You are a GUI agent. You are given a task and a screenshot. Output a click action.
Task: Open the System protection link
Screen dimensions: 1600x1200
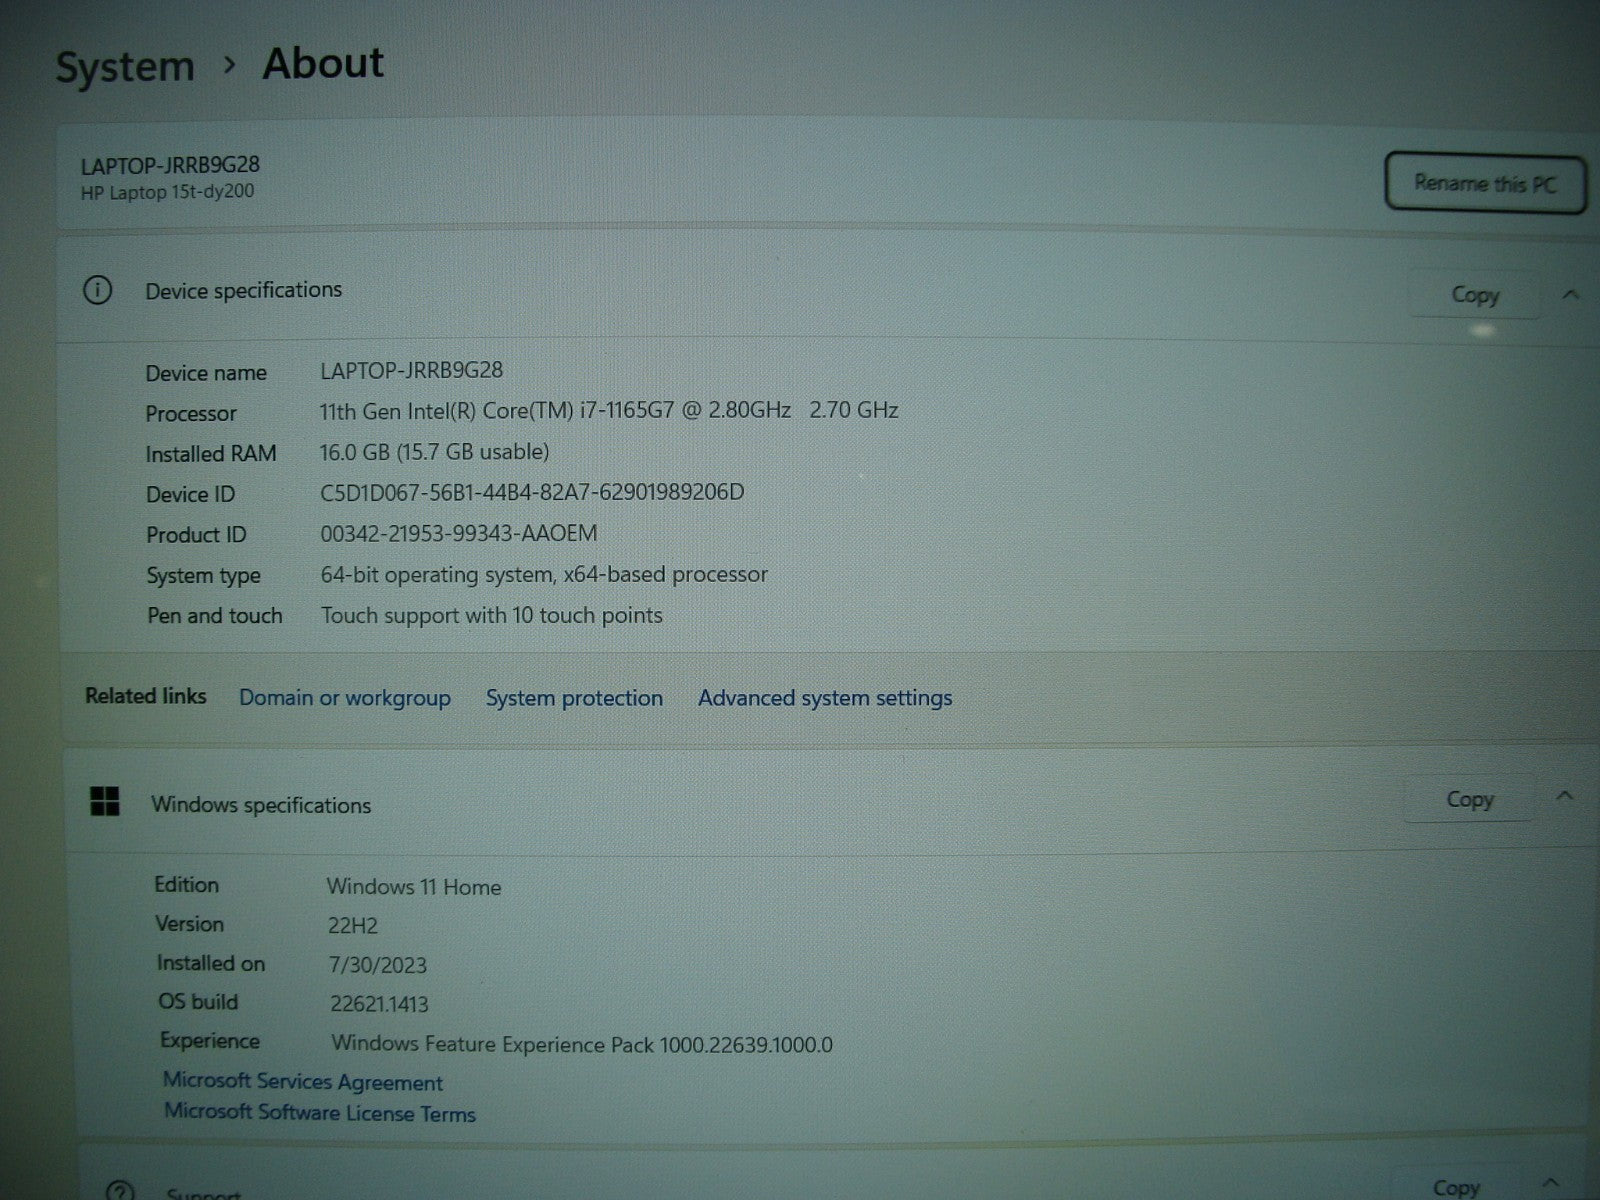[574, 698]
